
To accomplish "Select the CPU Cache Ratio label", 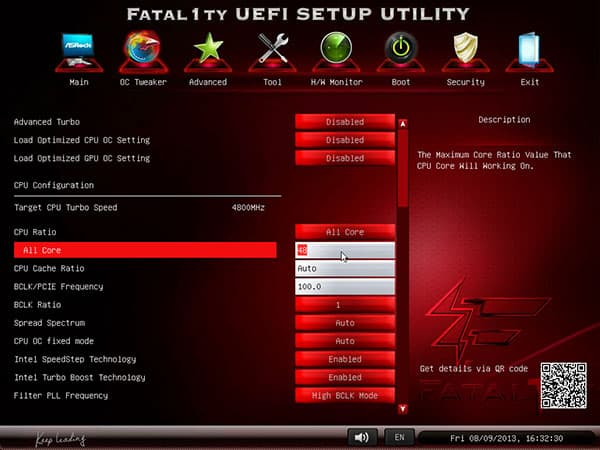I will point(49,268).
